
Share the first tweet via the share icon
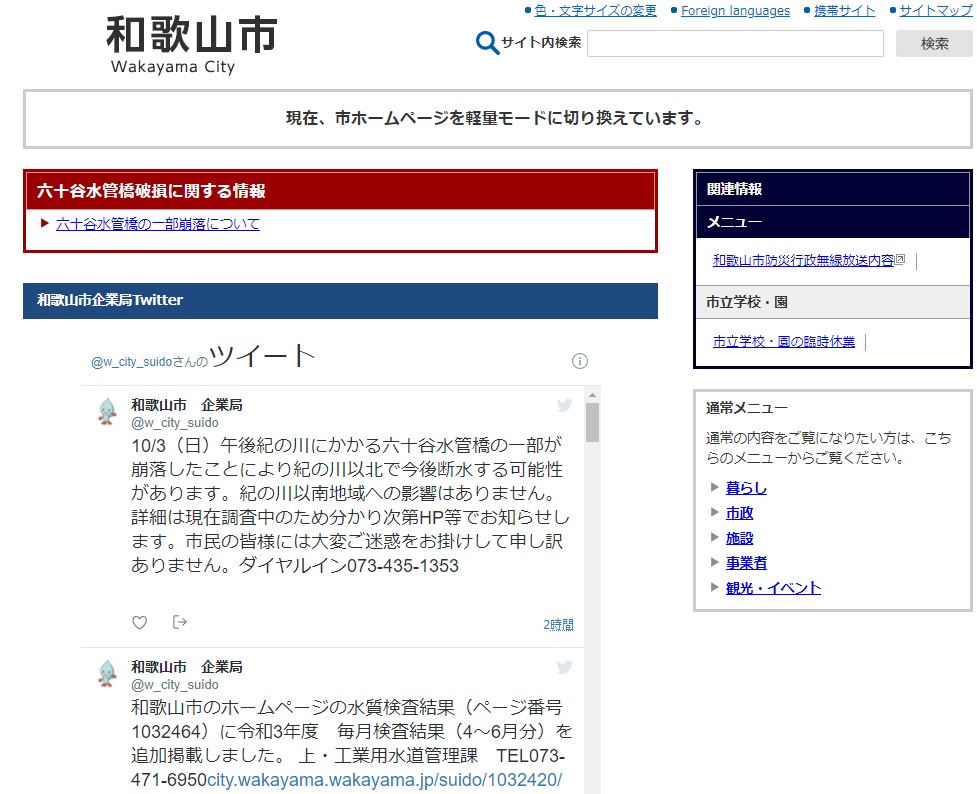[x=179, y=622]
